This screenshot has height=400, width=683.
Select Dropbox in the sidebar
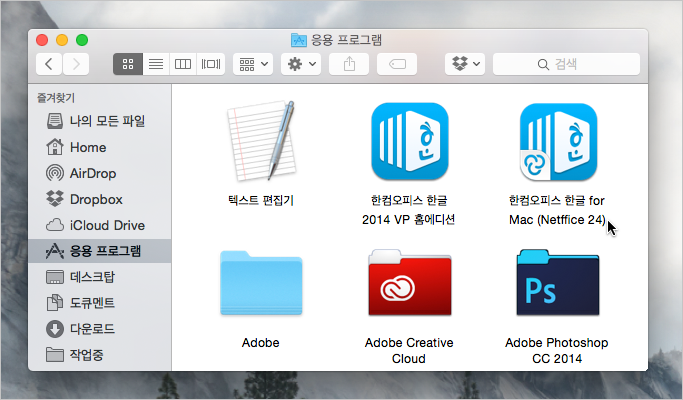click(100, 199)
